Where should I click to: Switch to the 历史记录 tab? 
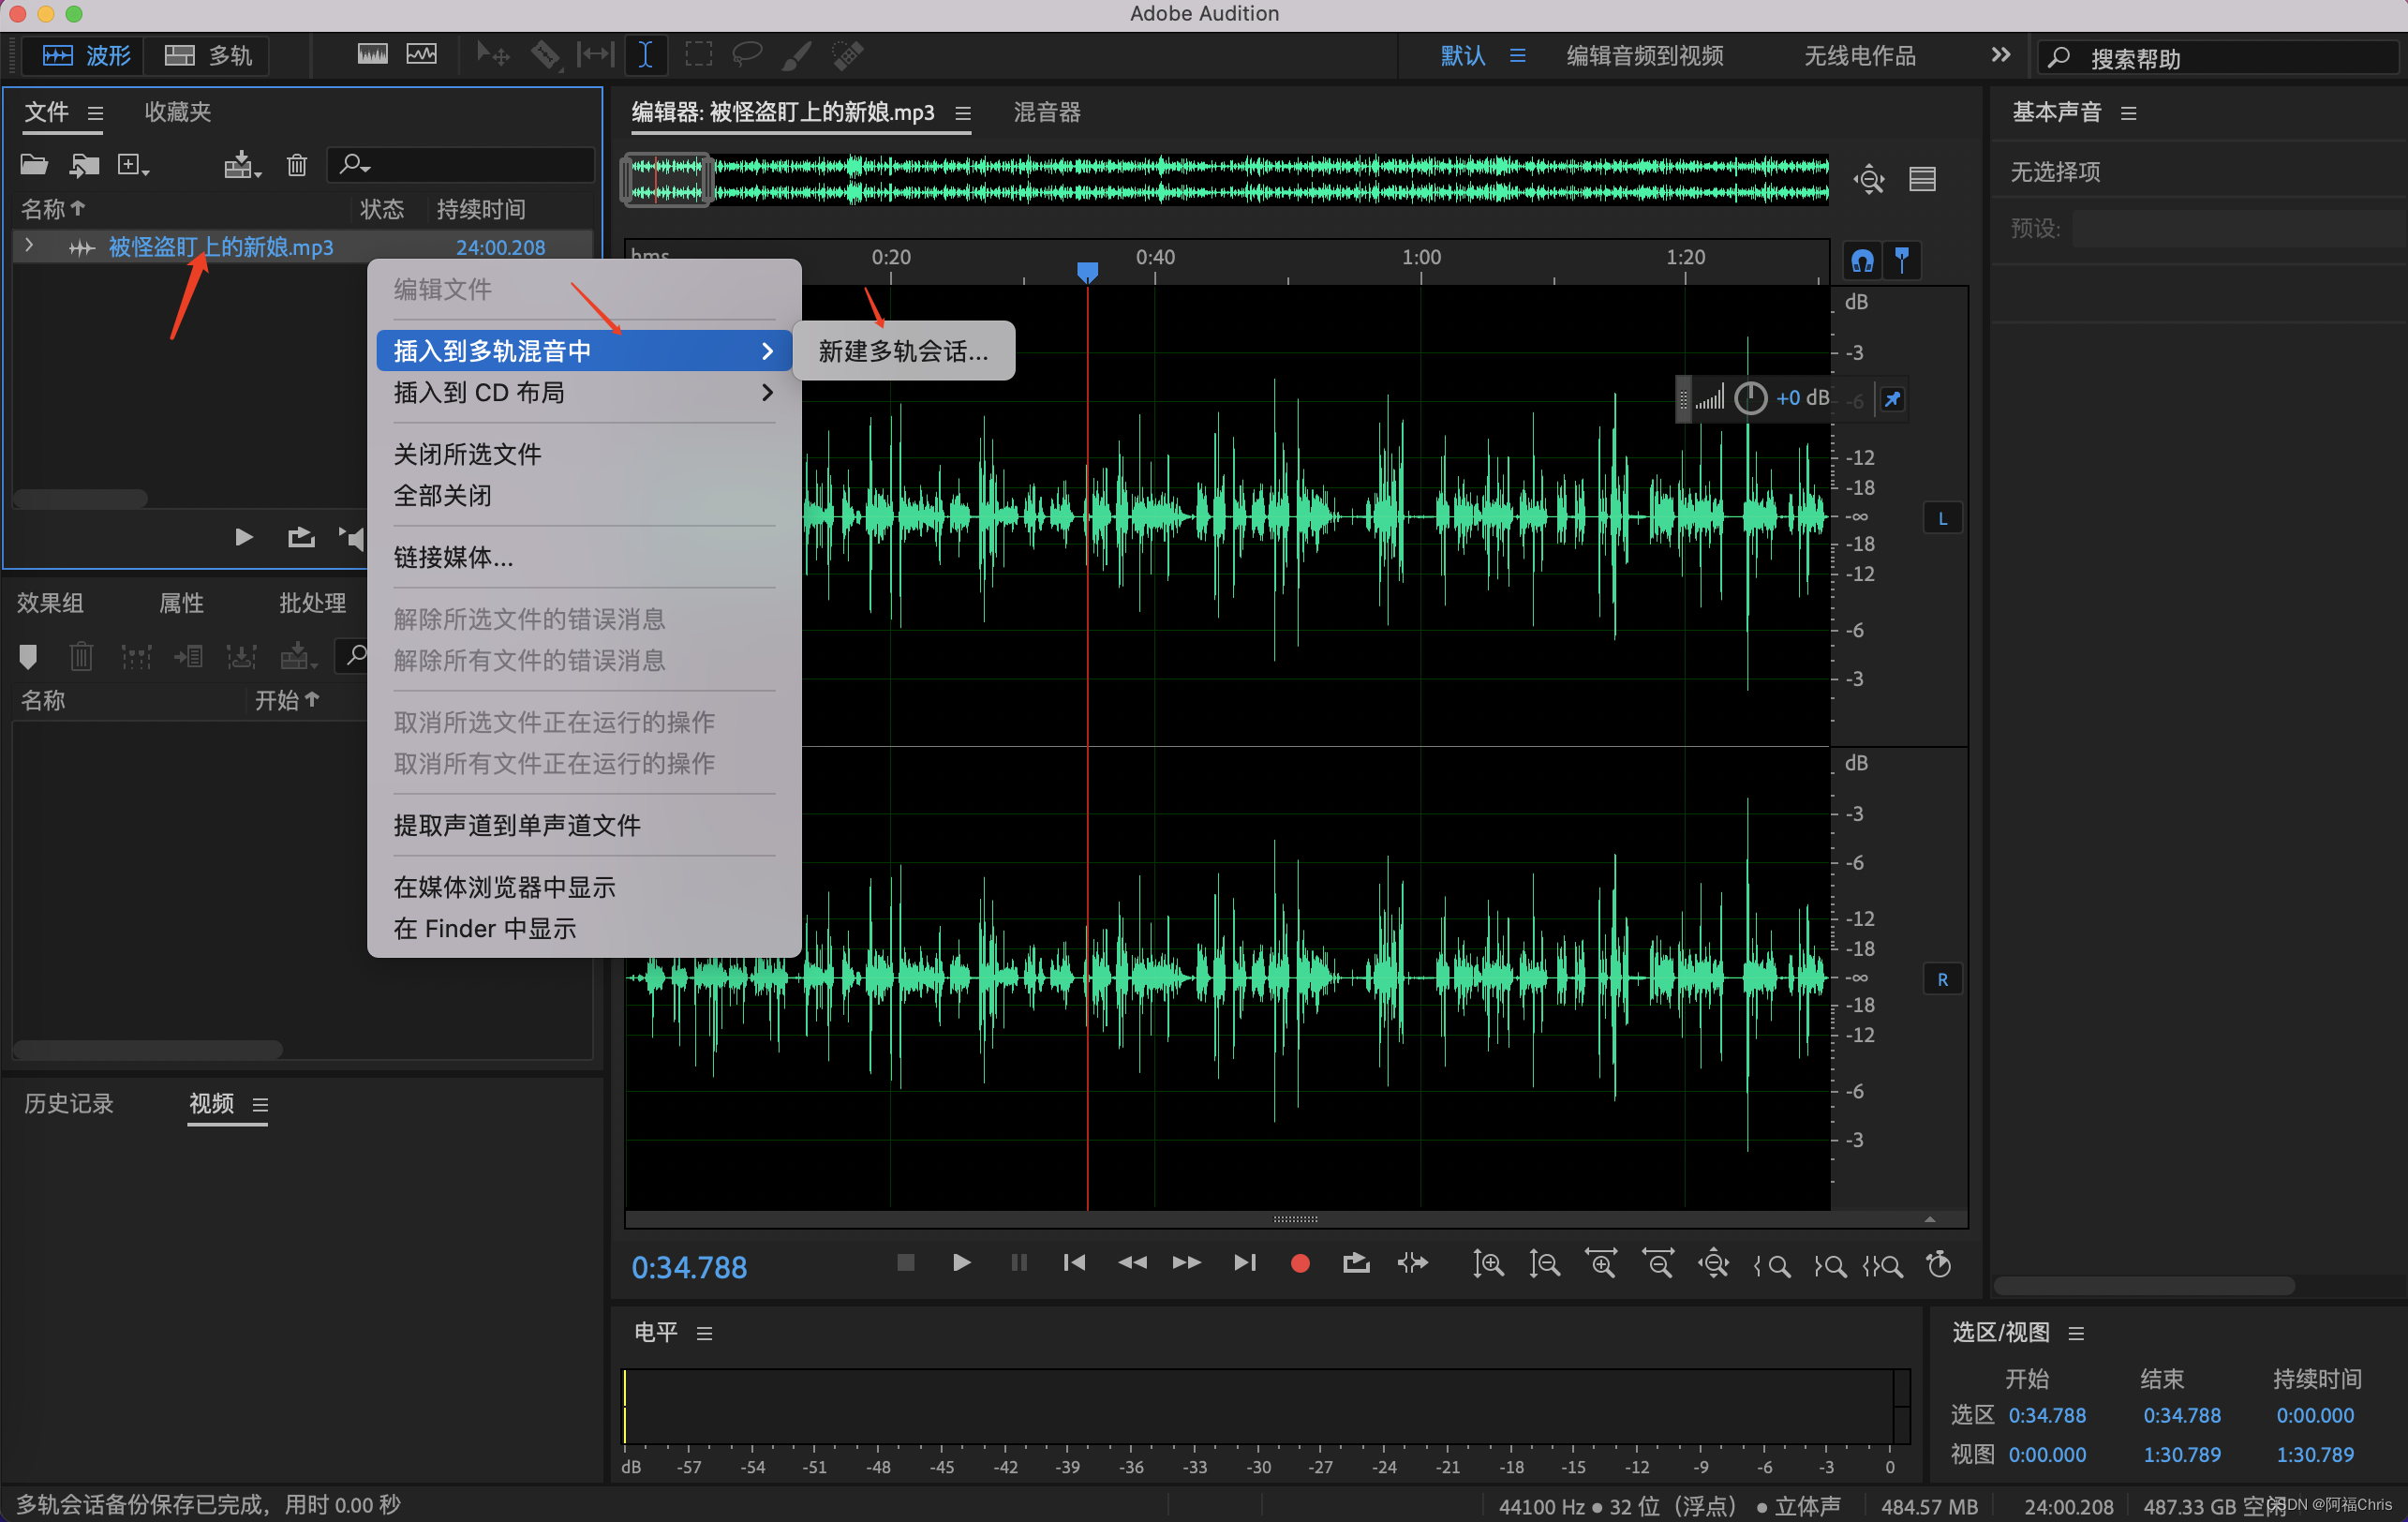(69, 1103)
